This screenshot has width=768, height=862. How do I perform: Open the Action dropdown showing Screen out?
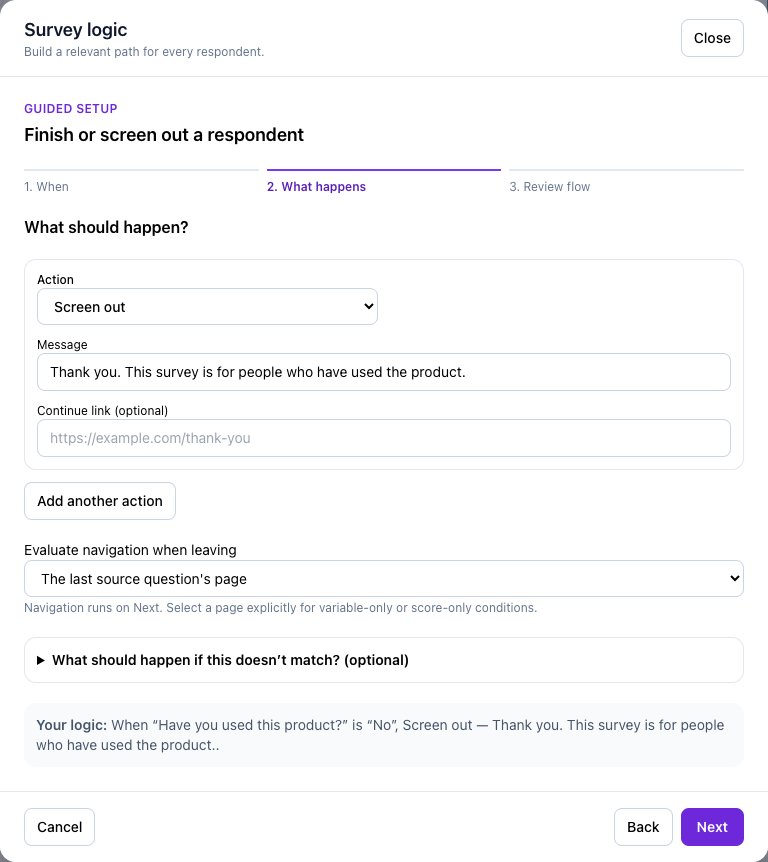tap(207, 307)
